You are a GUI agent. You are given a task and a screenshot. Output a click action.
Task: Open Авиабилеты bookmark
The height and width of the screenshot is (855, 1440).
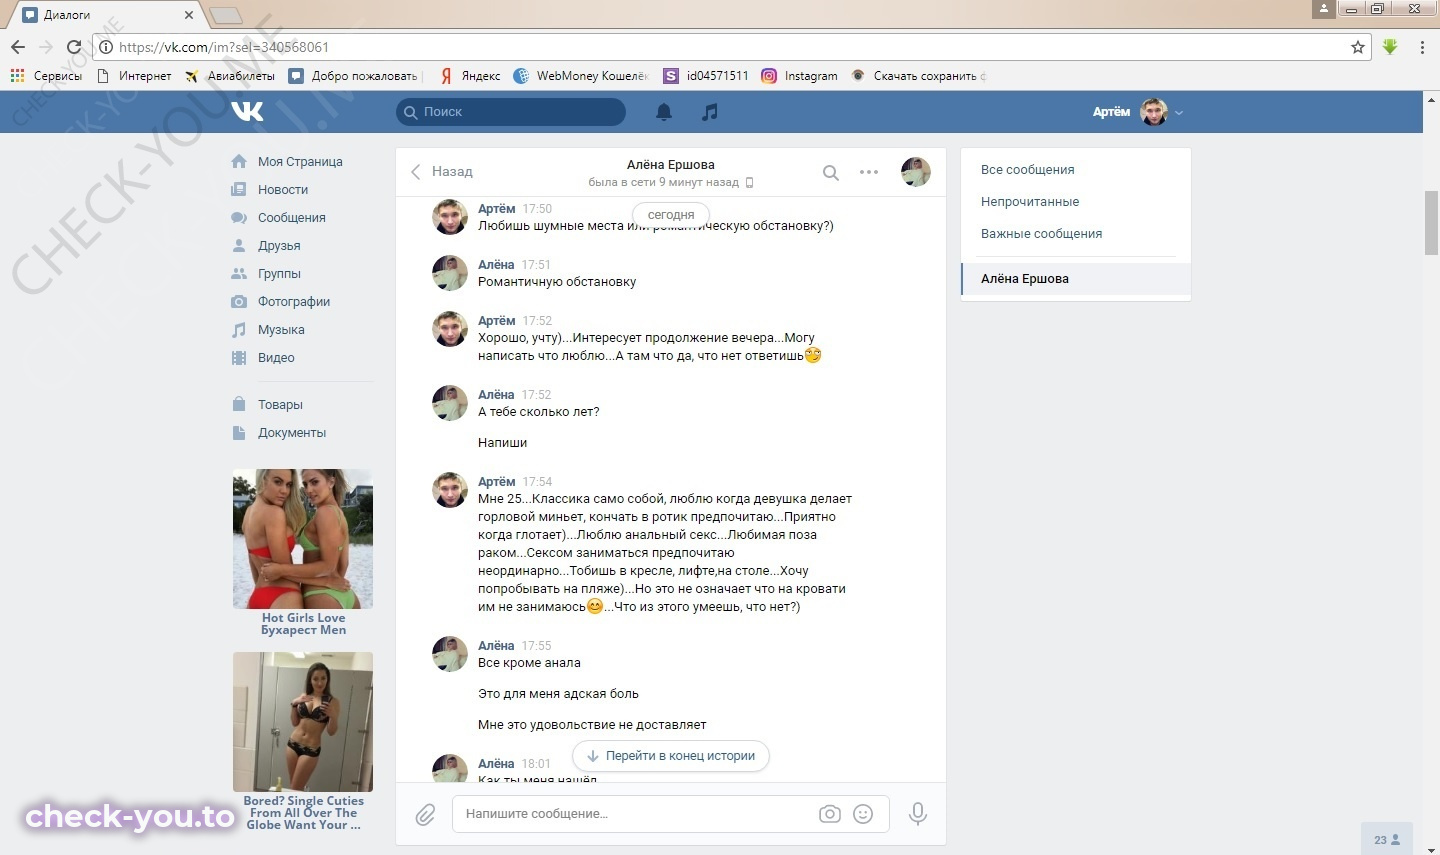[x=230, y=75]
